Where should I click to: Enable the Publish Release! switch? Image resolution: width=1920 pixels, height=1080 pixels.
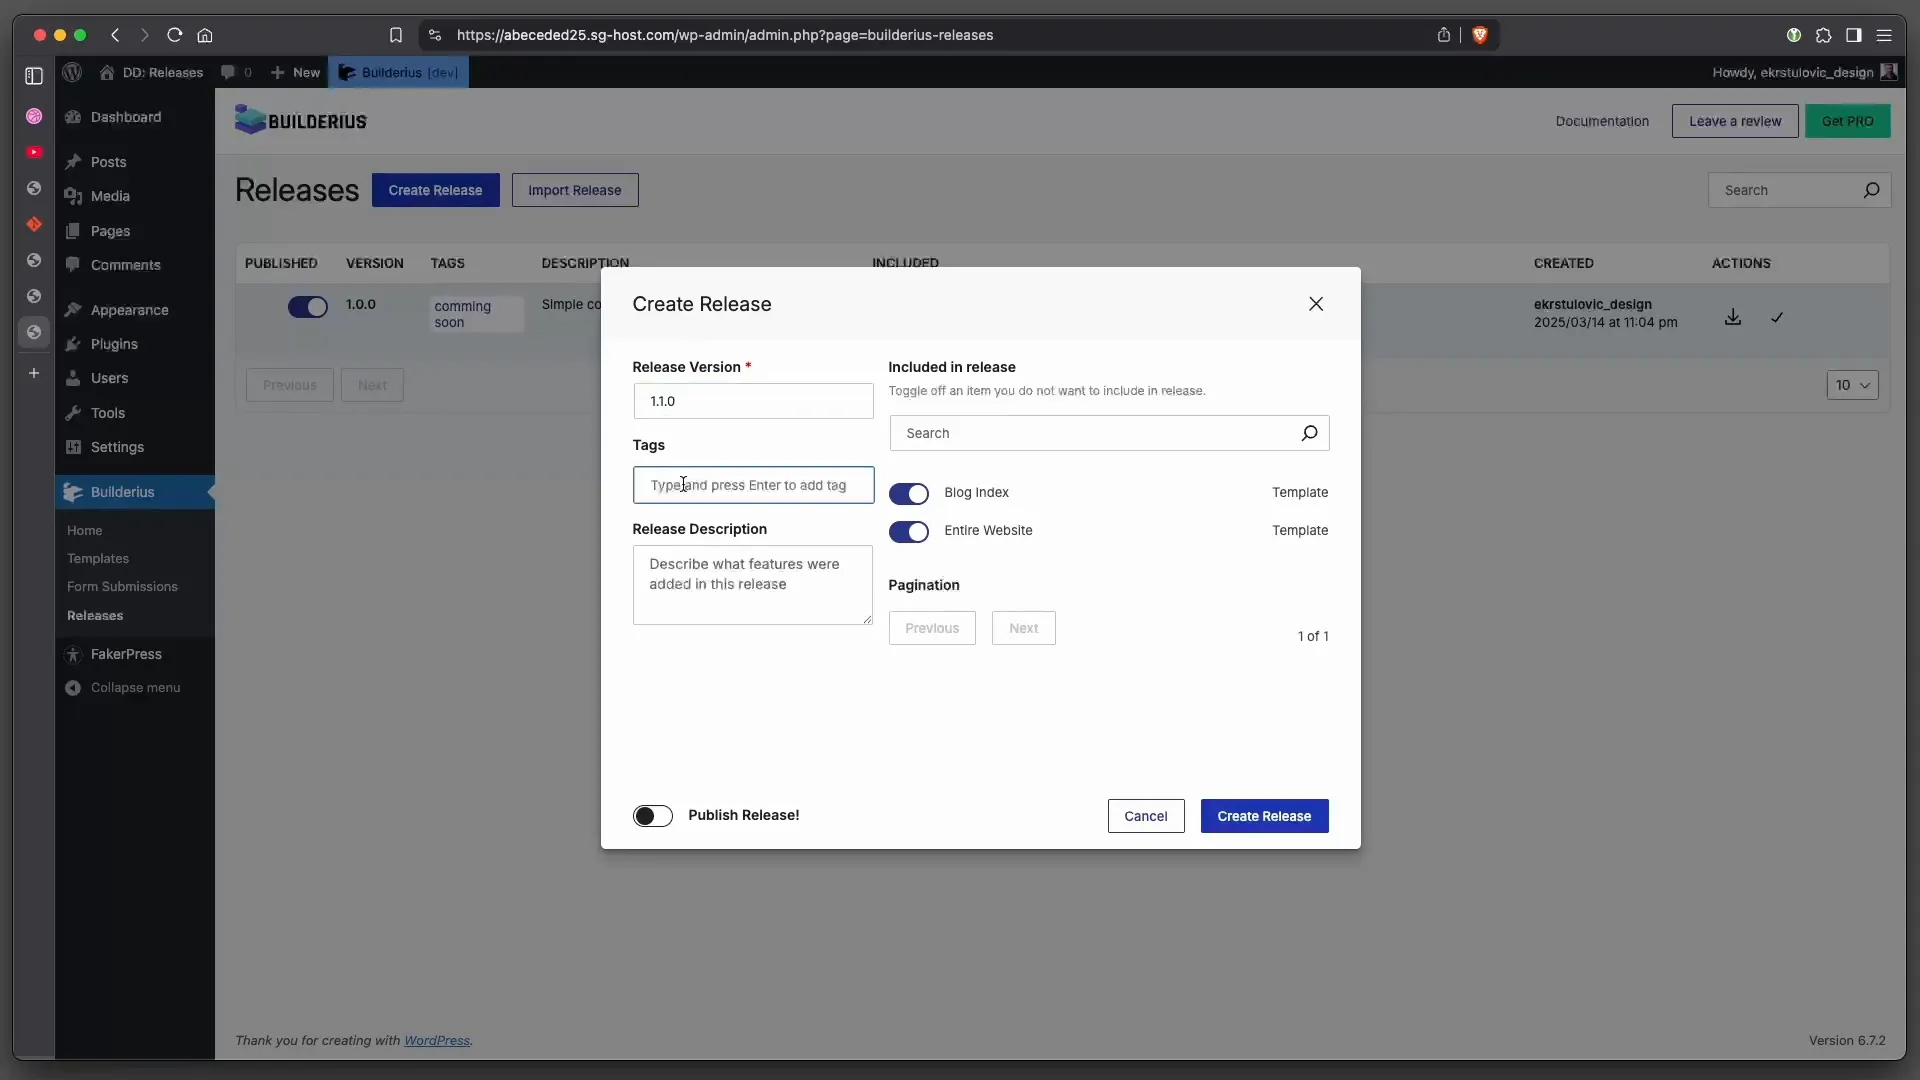tap(652, 816)
